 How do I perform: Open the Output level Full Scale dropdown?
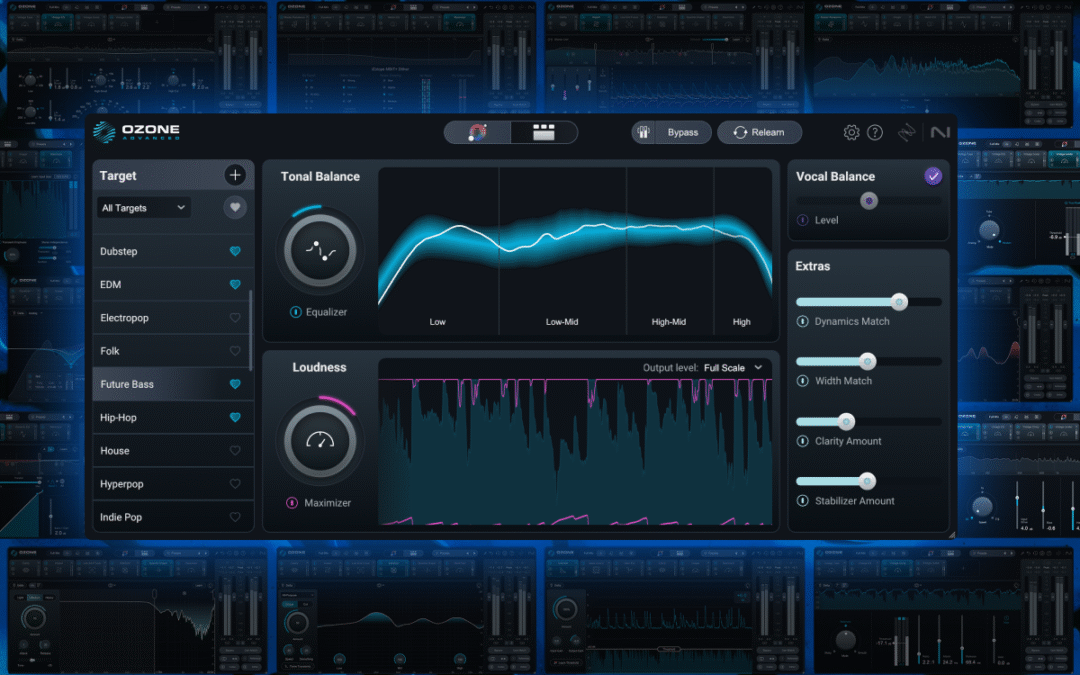pos(733,368)
